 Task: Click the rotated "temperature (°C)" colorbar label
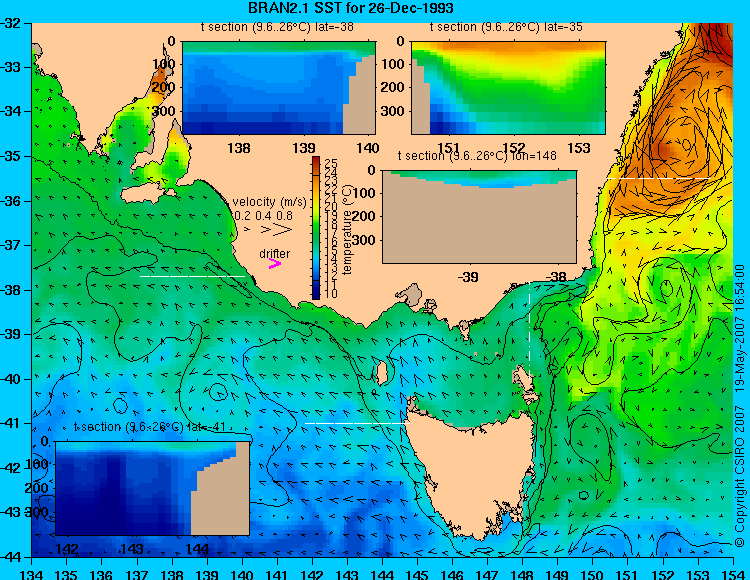(347, 229)
